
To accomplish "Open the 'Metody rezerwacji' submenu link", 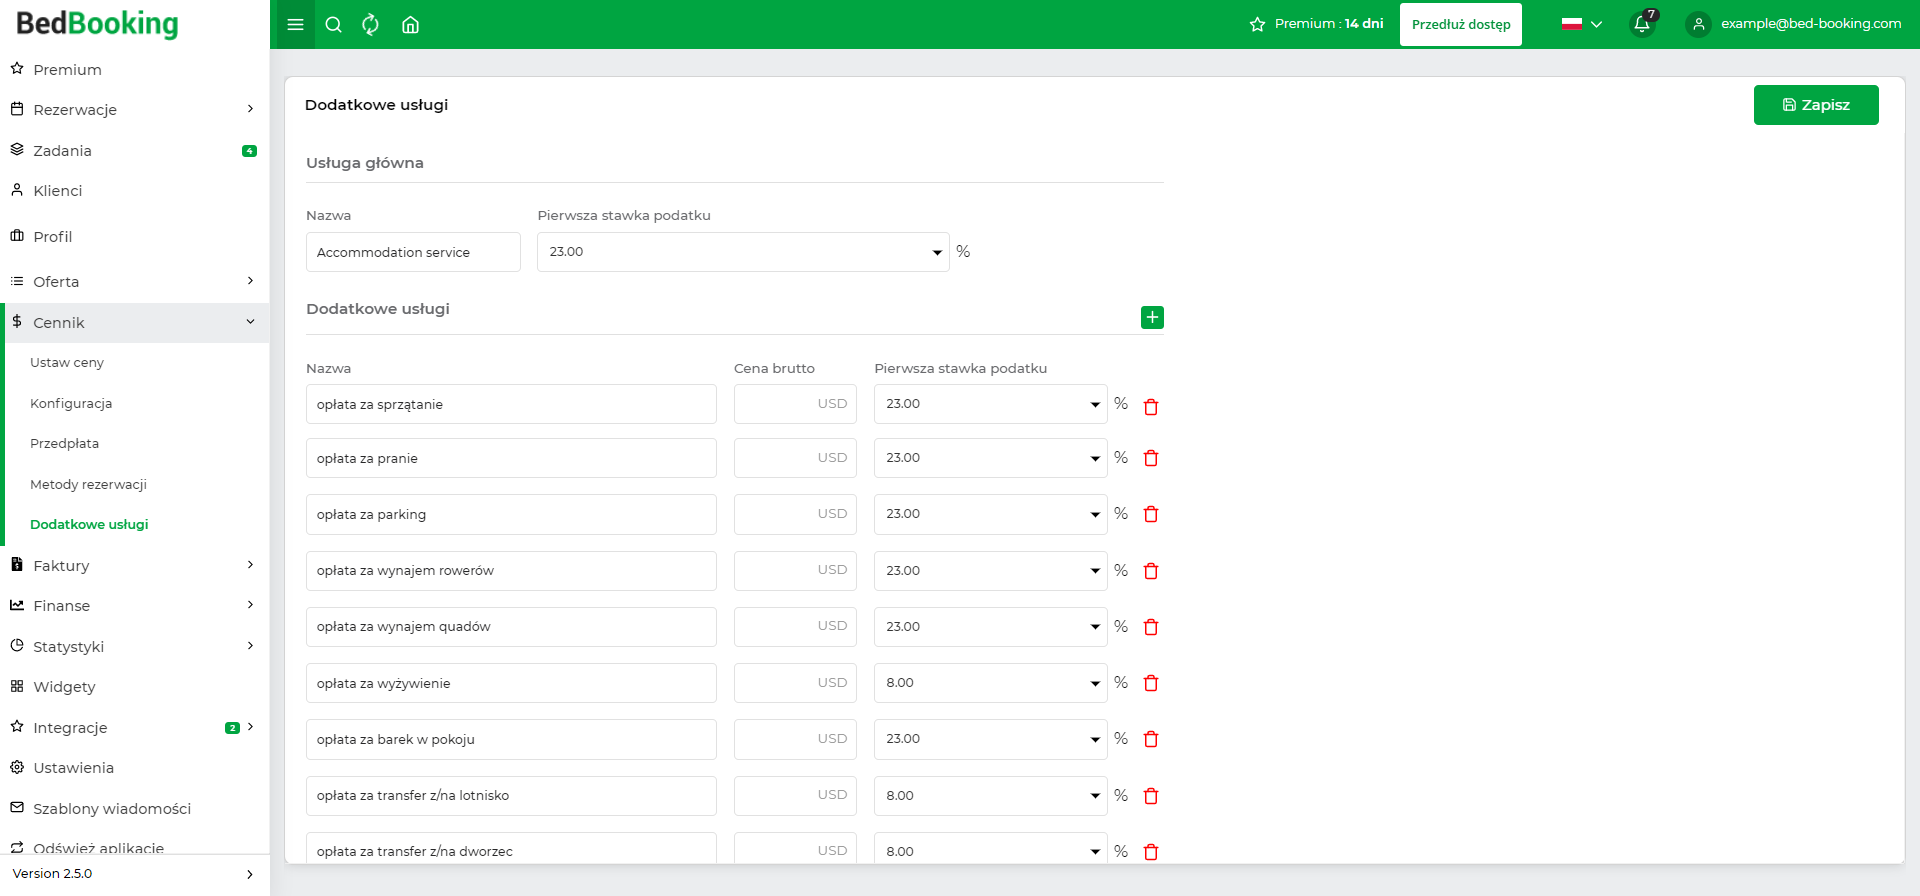I will click(88, 484).
